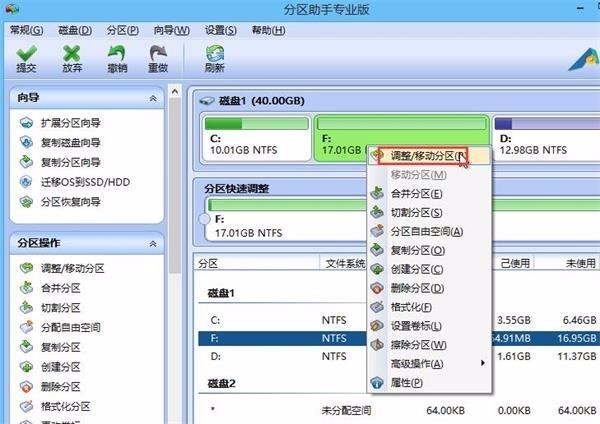Collapse the 向导 sidebar panel
The height and width of the screenshot is (424, 600).
coord(153,98)
